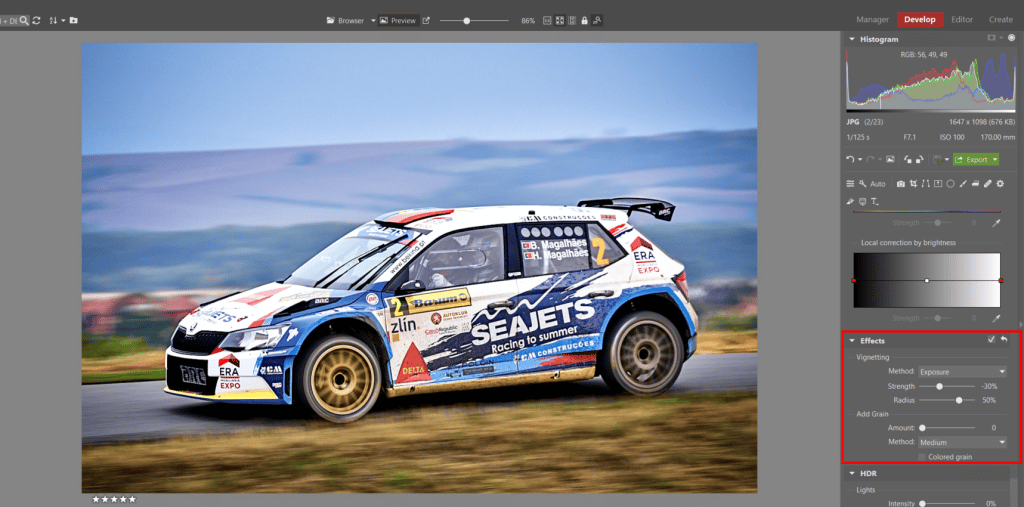The height and width of the screenshot is (507, 1024).
Task: Click the save-with-checkmark icon
Action: [x=937, y=159]
